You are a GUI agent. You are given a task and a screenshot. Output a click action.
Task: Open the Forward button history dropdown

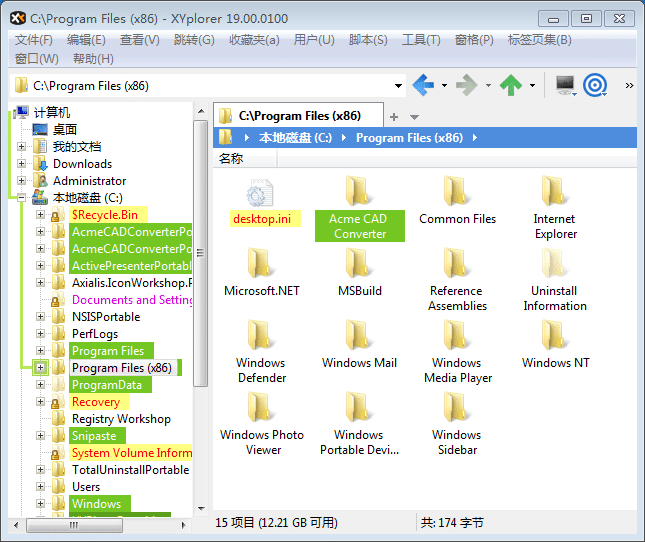click(x=488, y=86)
